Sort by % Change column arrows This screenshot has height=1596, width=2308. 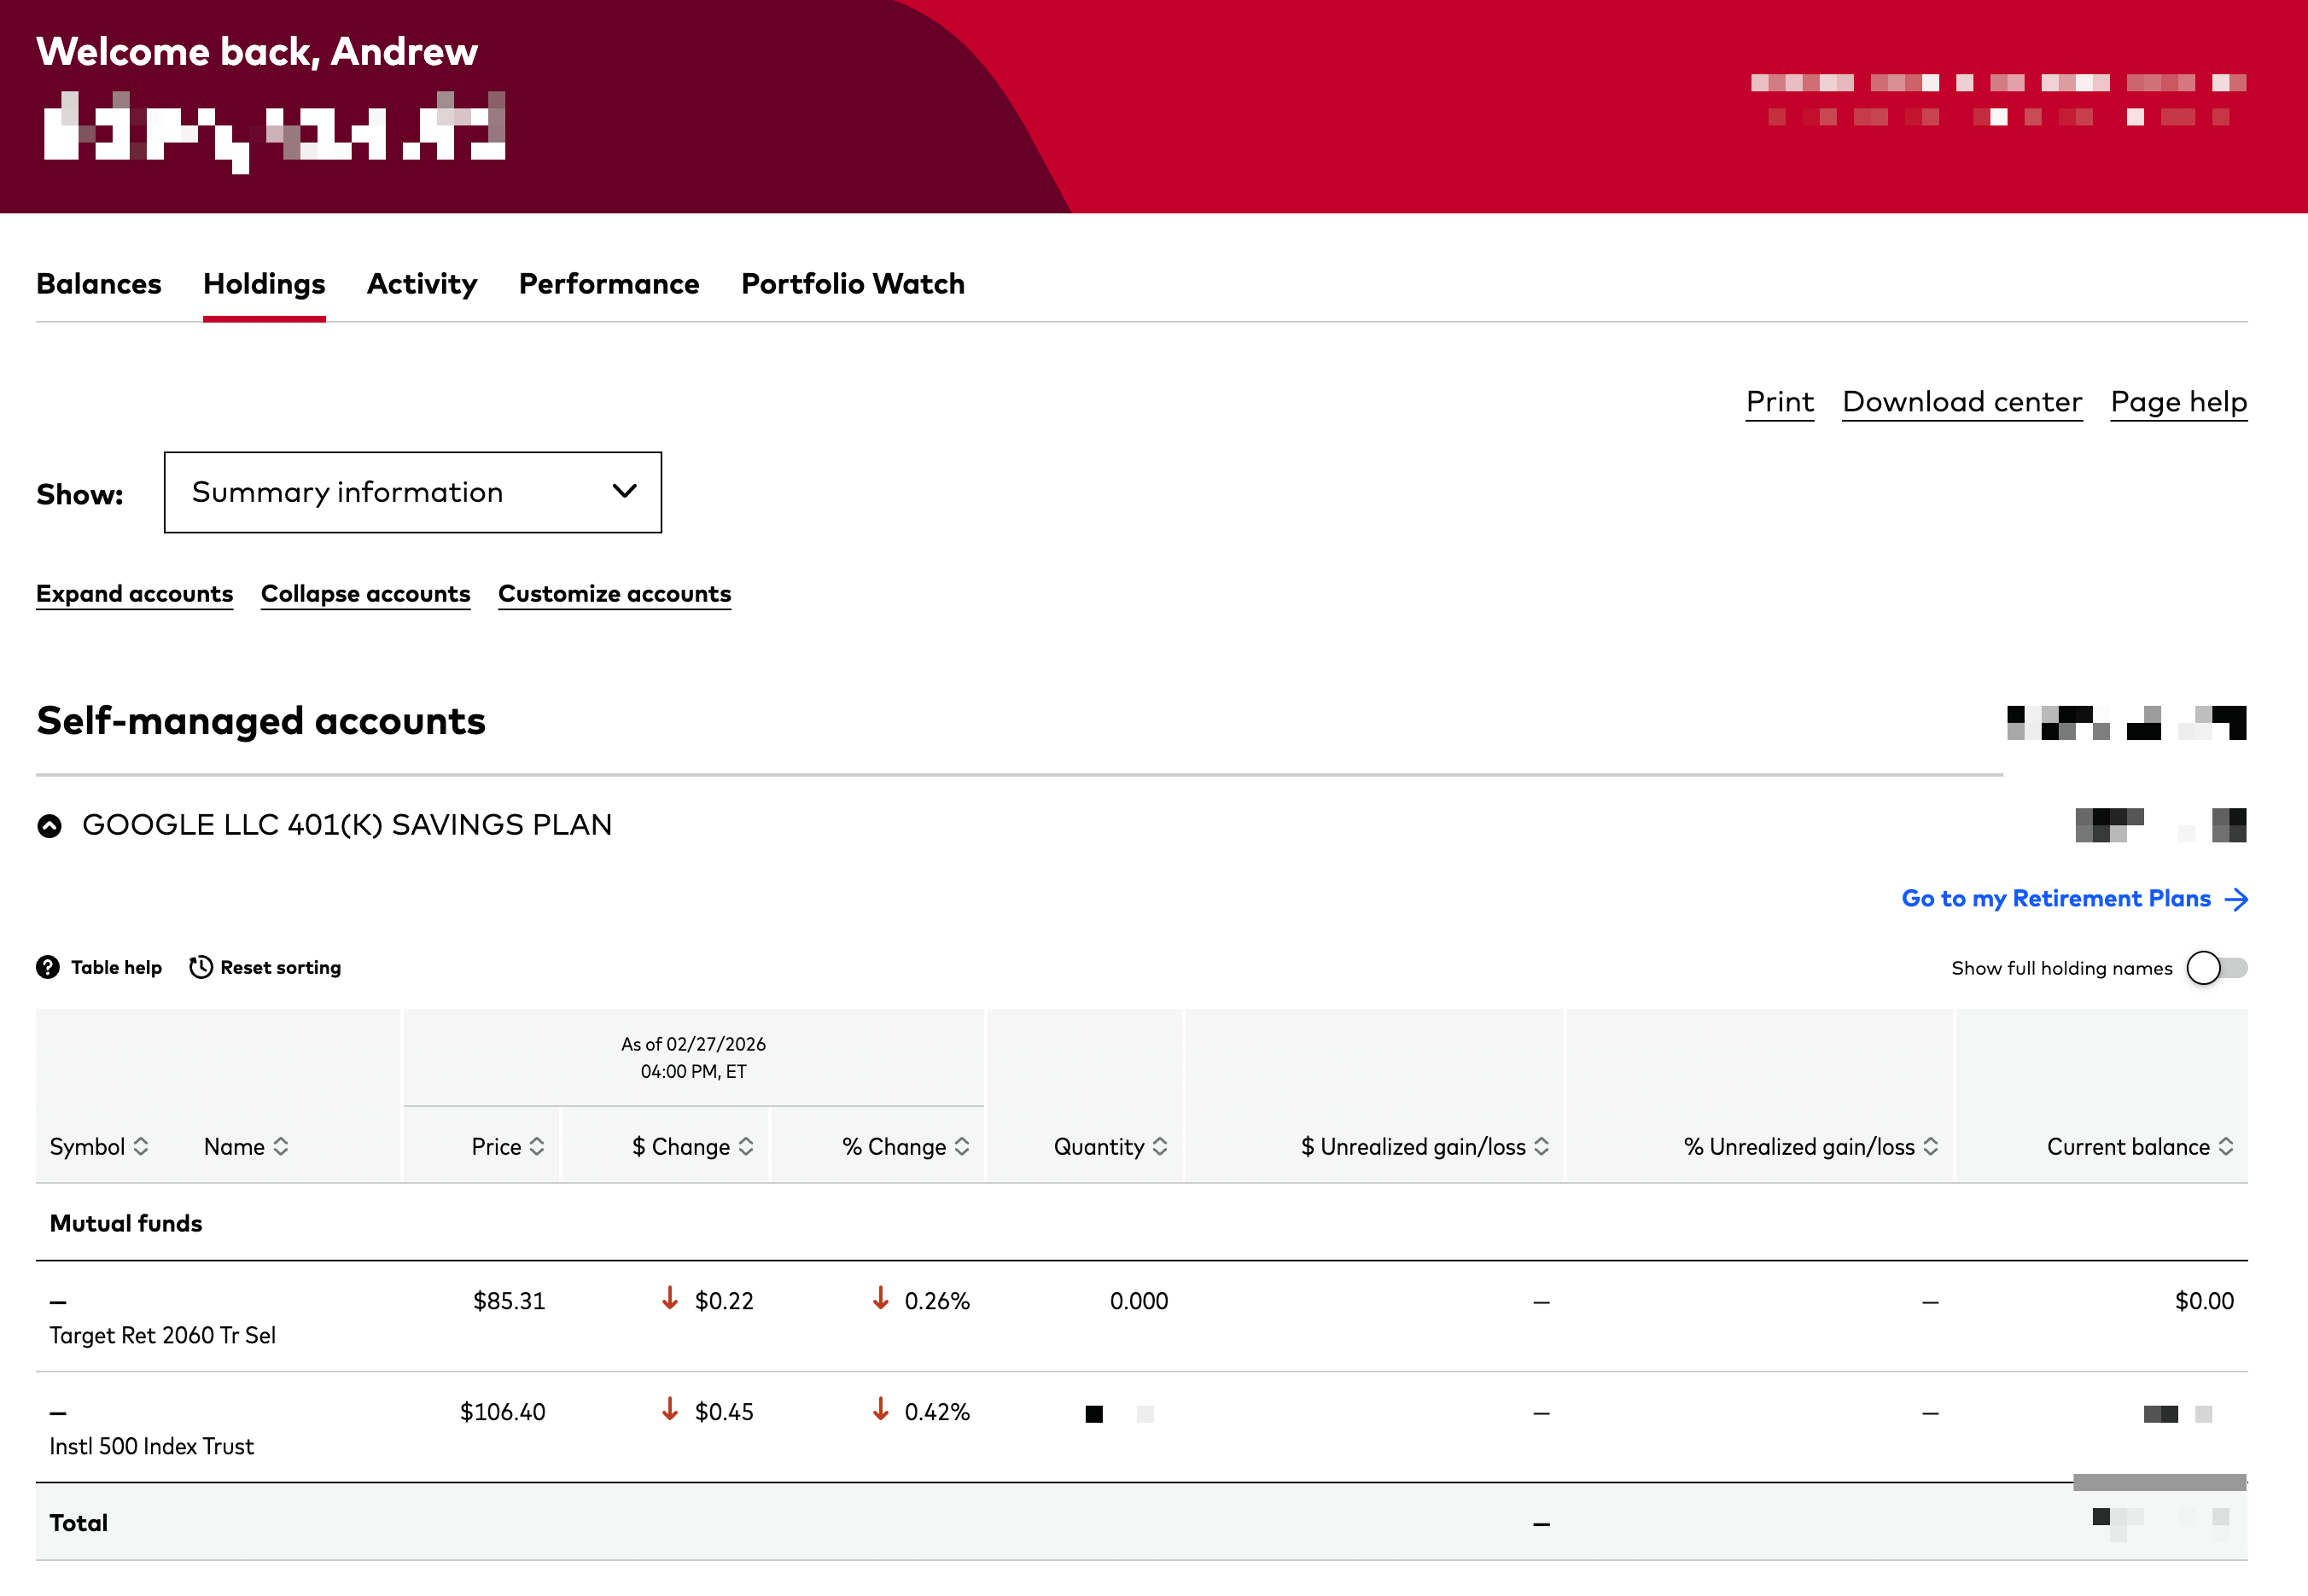962,1146
